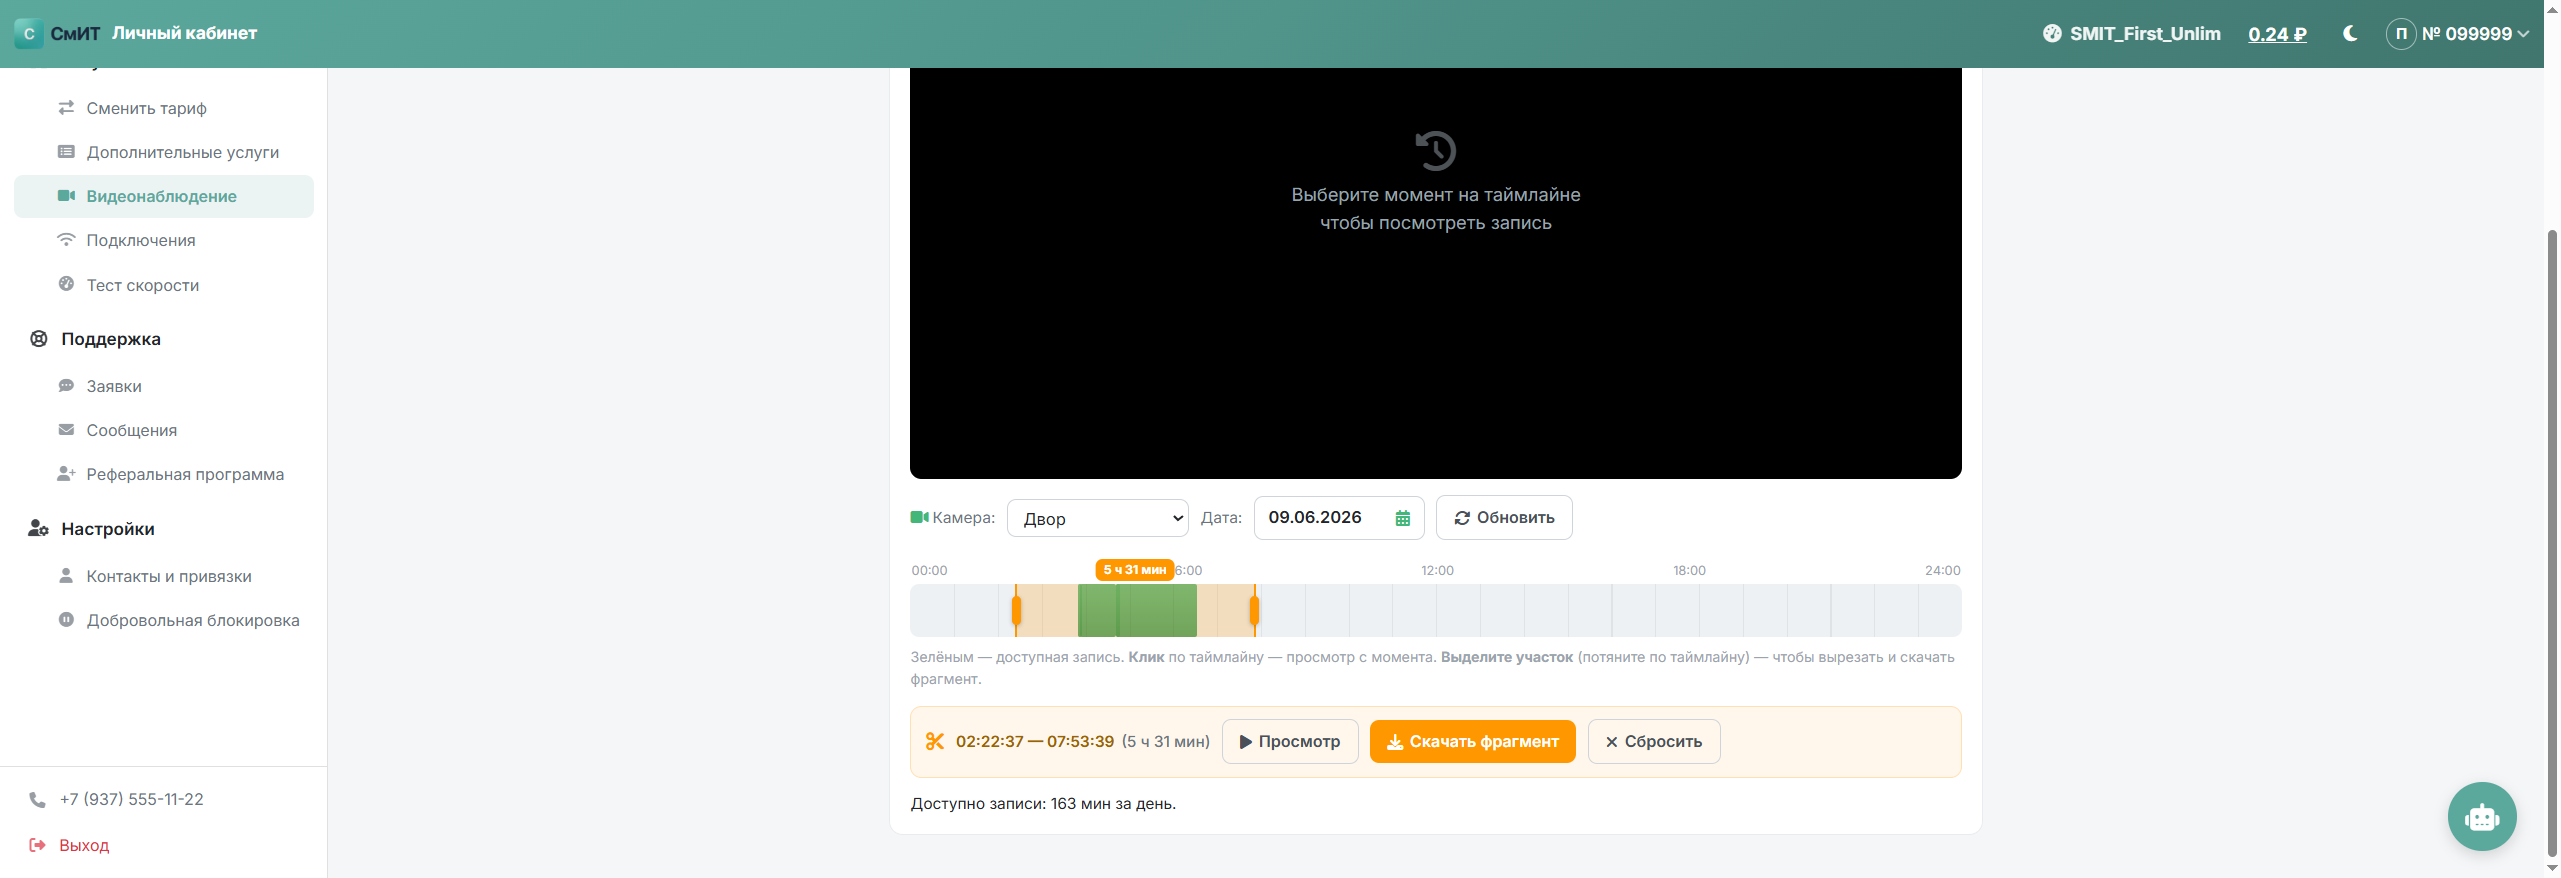This screenshot has width=2561, height=878.
Task: Click the СМИТ logo icon in the header
Action: tap(29, 33)
